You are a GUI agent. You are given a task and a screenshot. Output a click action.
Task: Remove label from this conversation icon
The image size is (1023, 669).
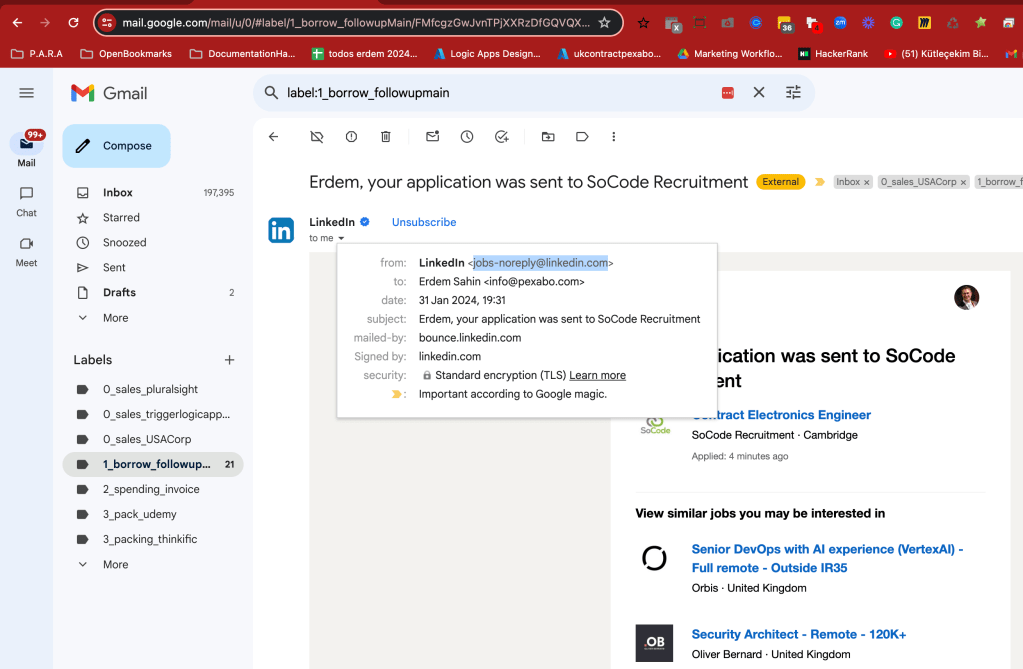[x=316, y=136]
